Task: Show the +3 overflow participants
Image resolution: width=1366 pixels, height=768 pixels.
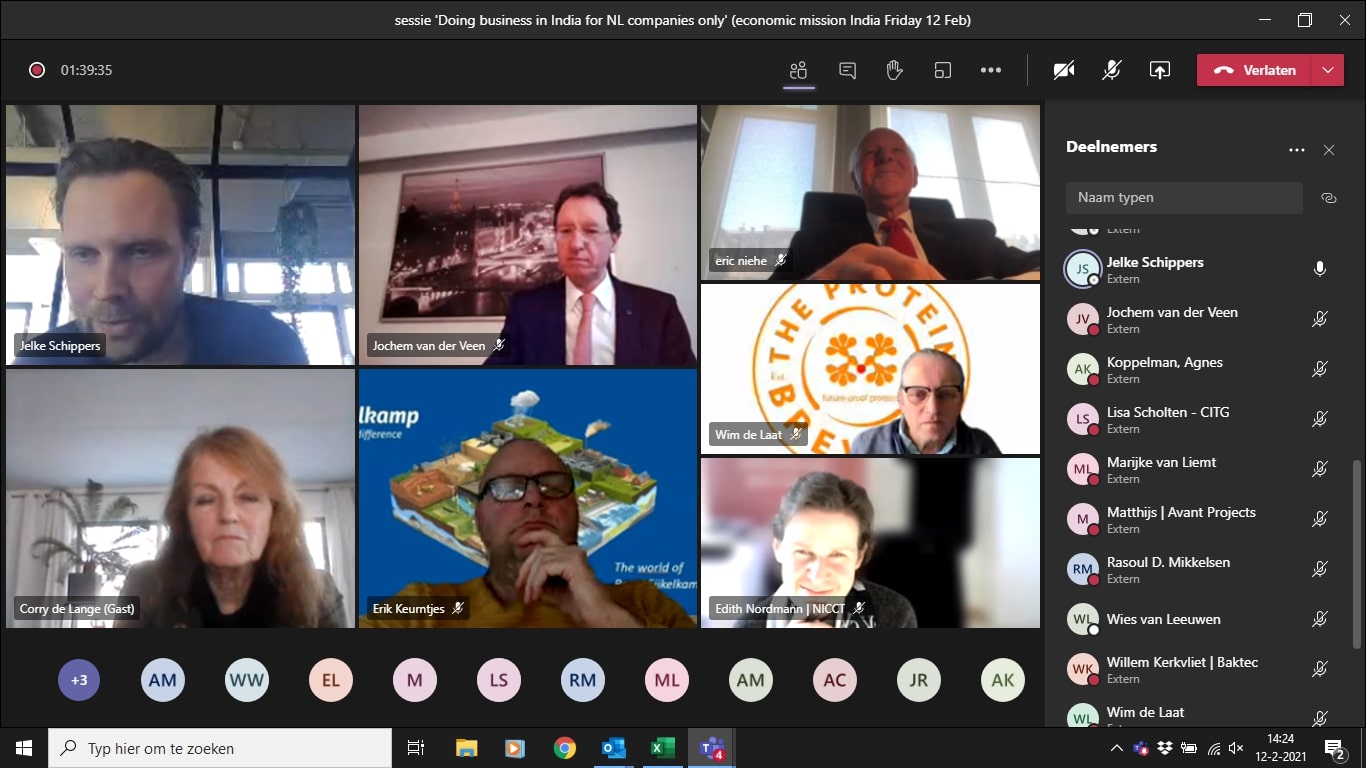Action: pyautogui.click(x=79, y=680)
